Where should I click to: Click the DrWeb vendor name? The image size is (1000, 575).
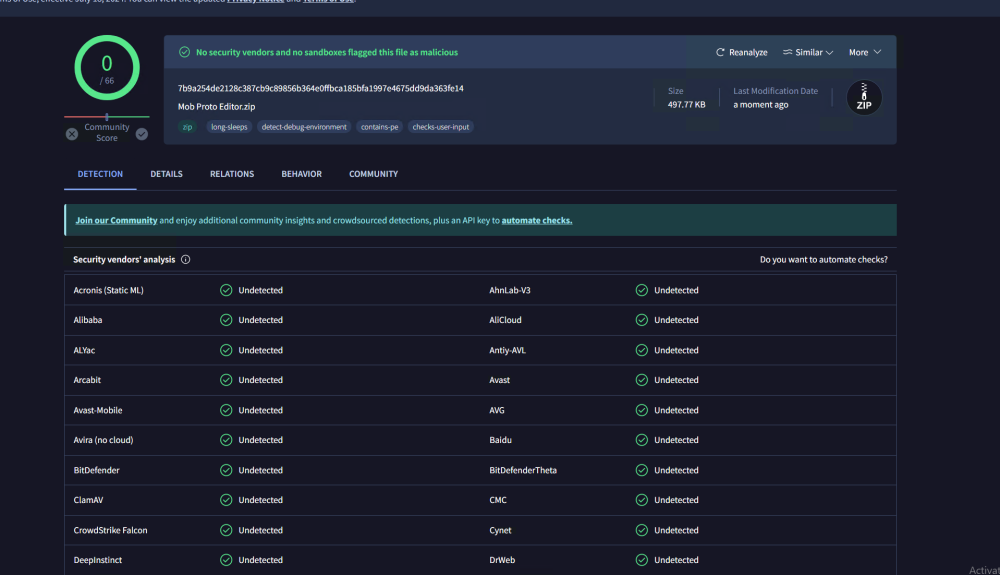[x=502, y=560]
